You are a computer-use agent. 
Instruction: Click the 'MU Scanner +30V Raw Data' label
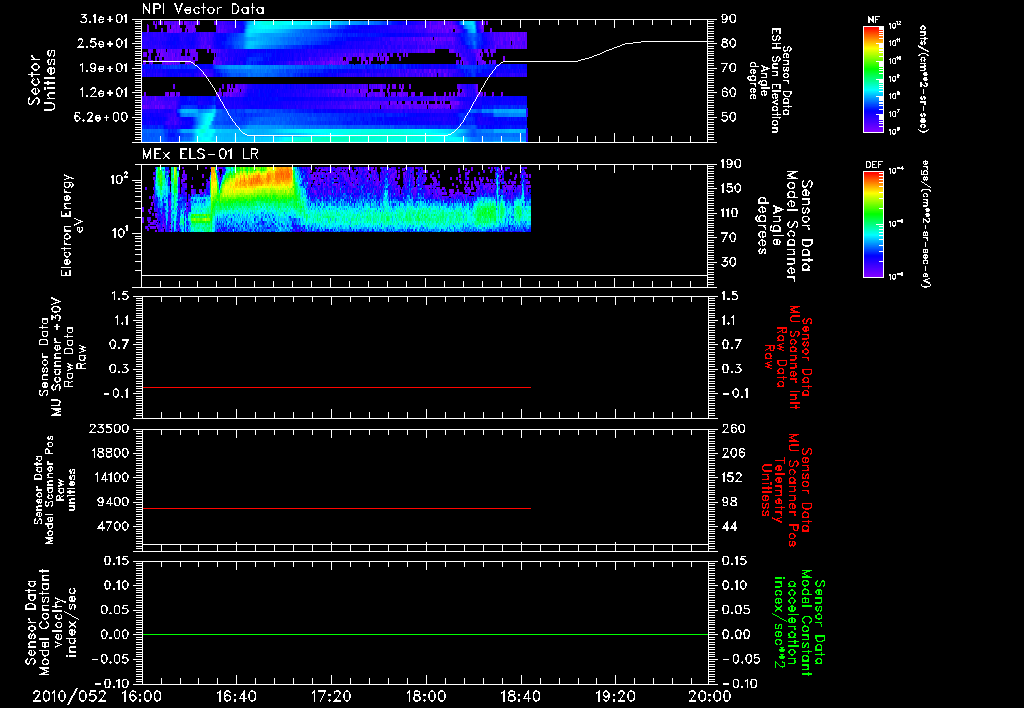click(62, 357)
